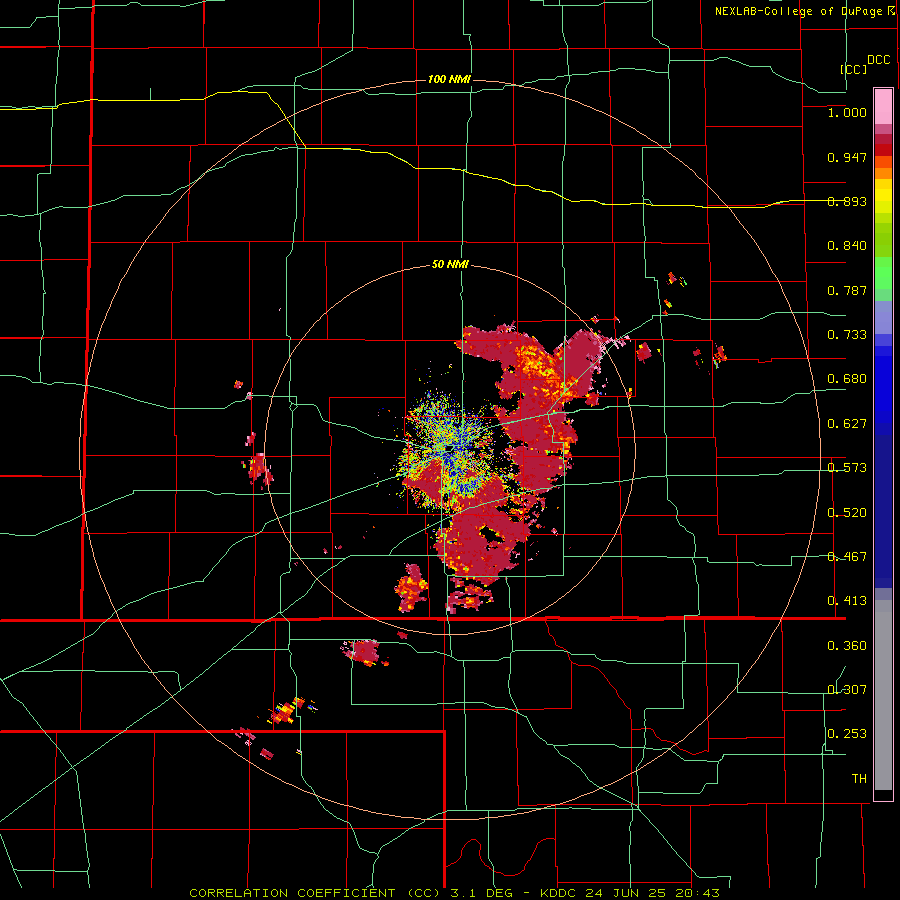This screenshot has height=900, width=900.
Task: Select the 100 NMI range ring label
Action: pyautogui.click(x=449, y=79)
